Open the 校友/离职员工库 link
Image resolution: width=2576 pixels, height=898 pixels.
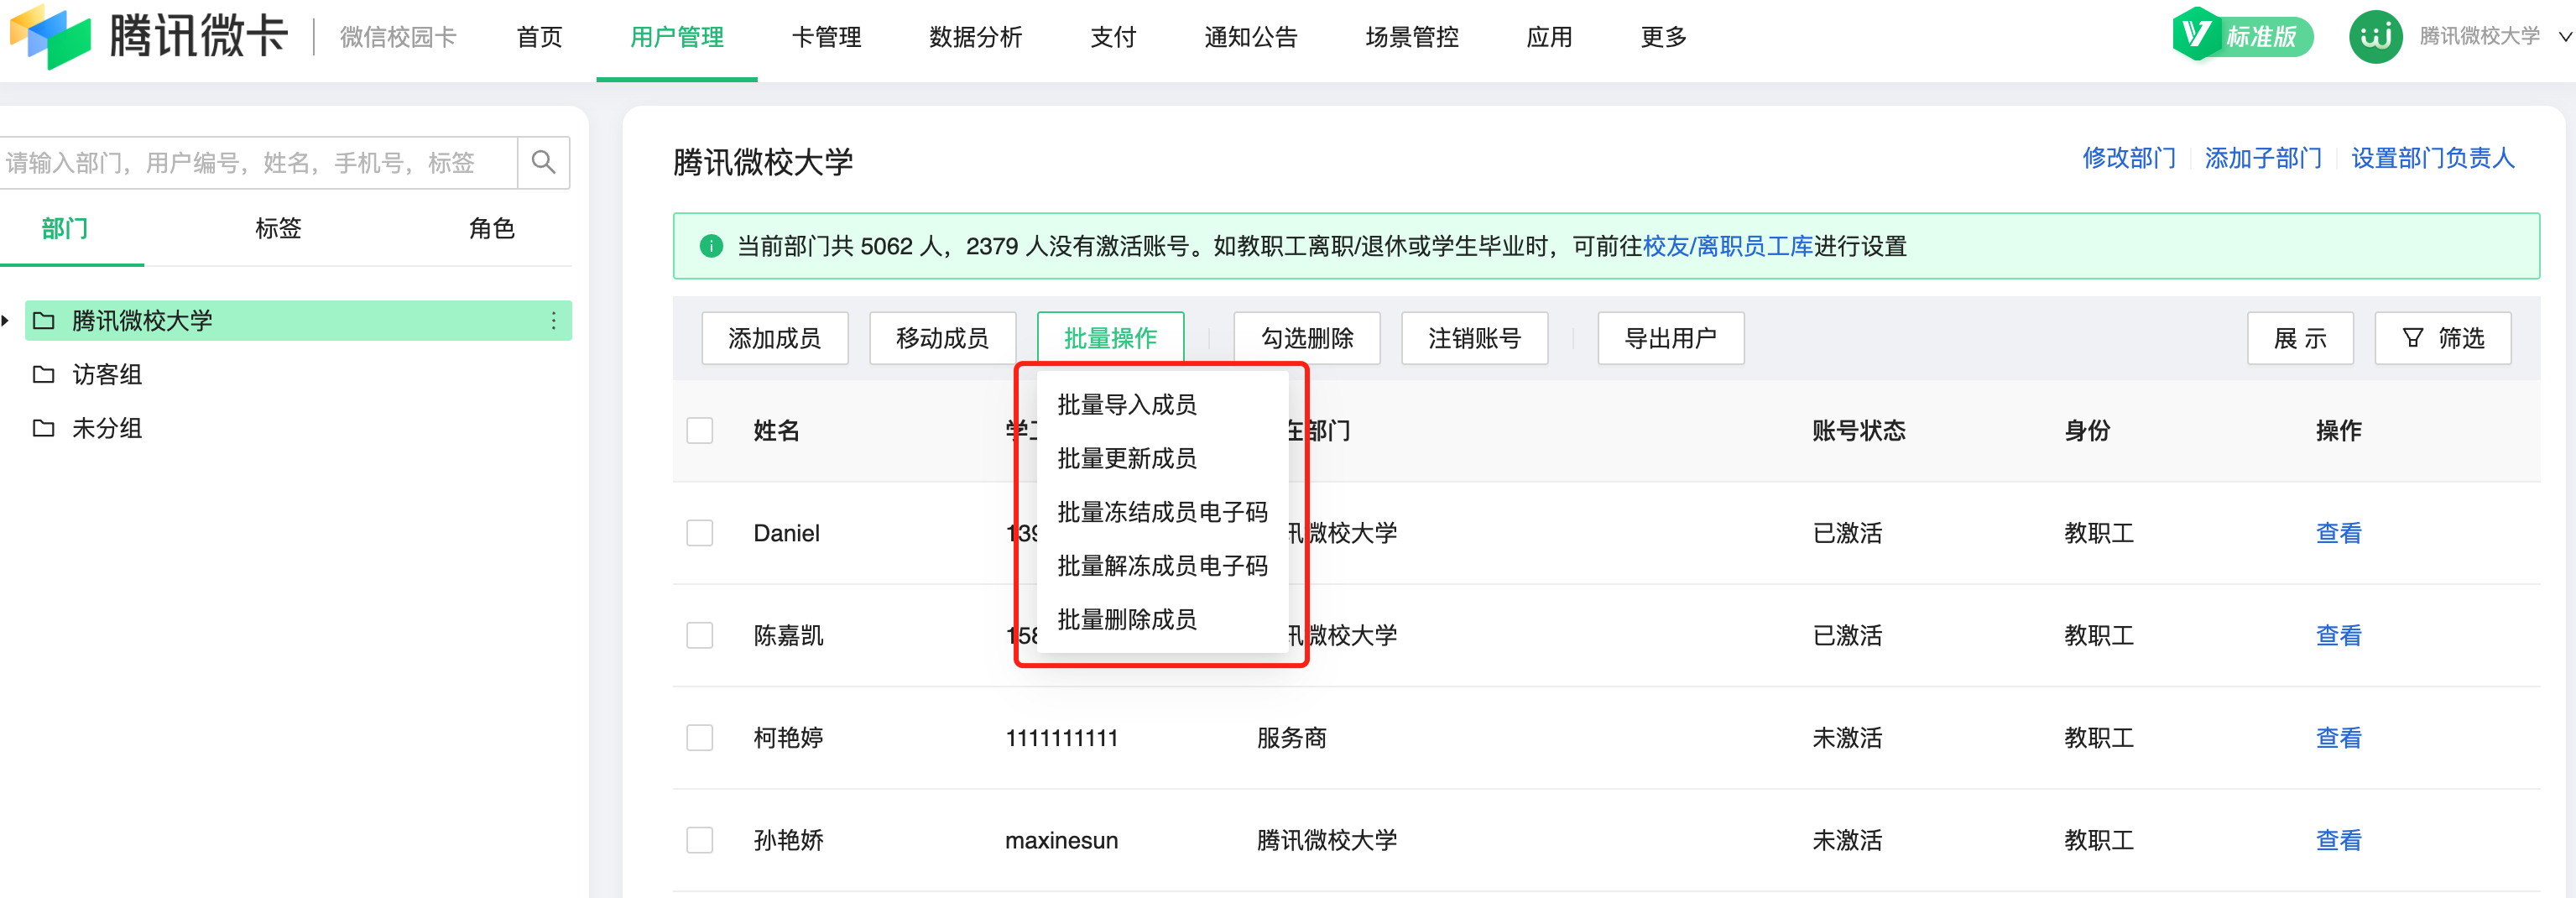[1727, 246]
